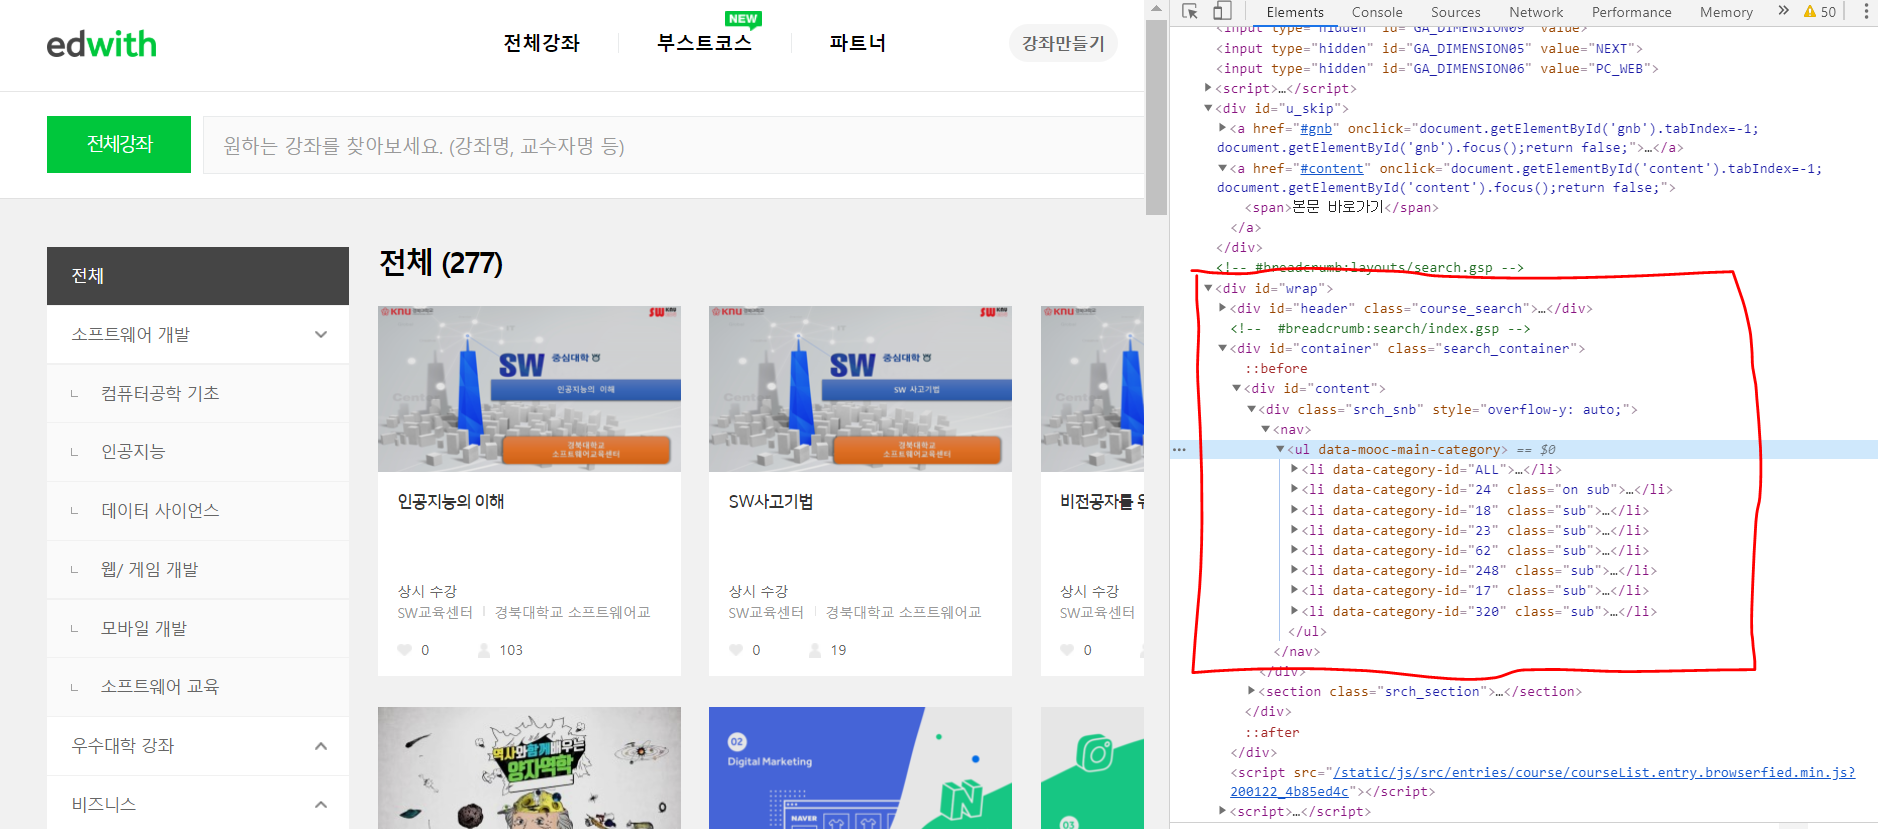Click the edwith logo
Image resolution: width=1878 pixels, height=829 pixels.
101,44
